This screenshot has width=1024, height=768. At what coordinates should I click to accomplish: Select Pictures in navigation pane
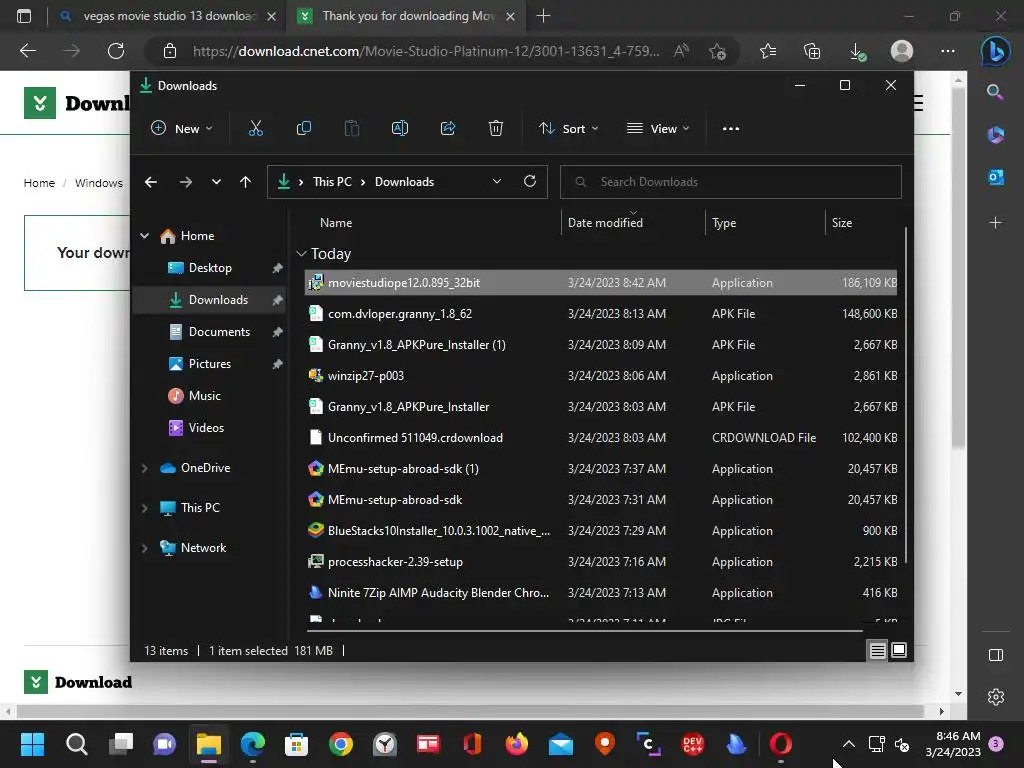click(x=209, y=364)
